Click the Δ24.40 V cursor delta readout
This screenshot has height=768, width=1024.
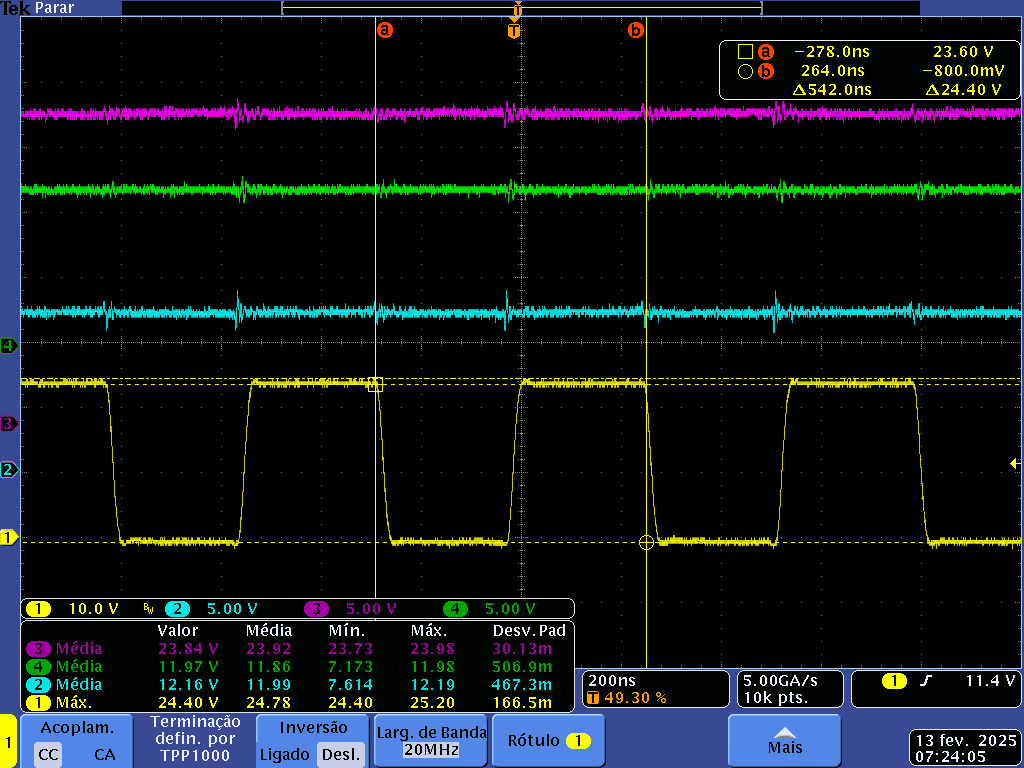(x=963, y=90)
